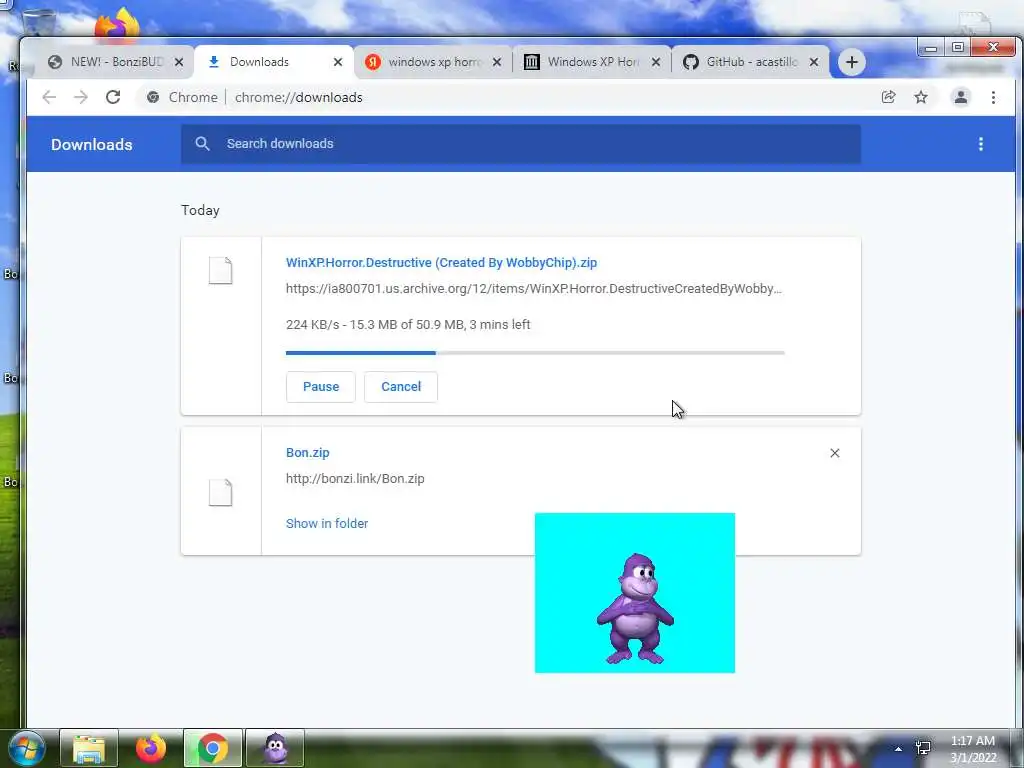Click the Today heading text

pyautogui.click(x=200, y=210)
